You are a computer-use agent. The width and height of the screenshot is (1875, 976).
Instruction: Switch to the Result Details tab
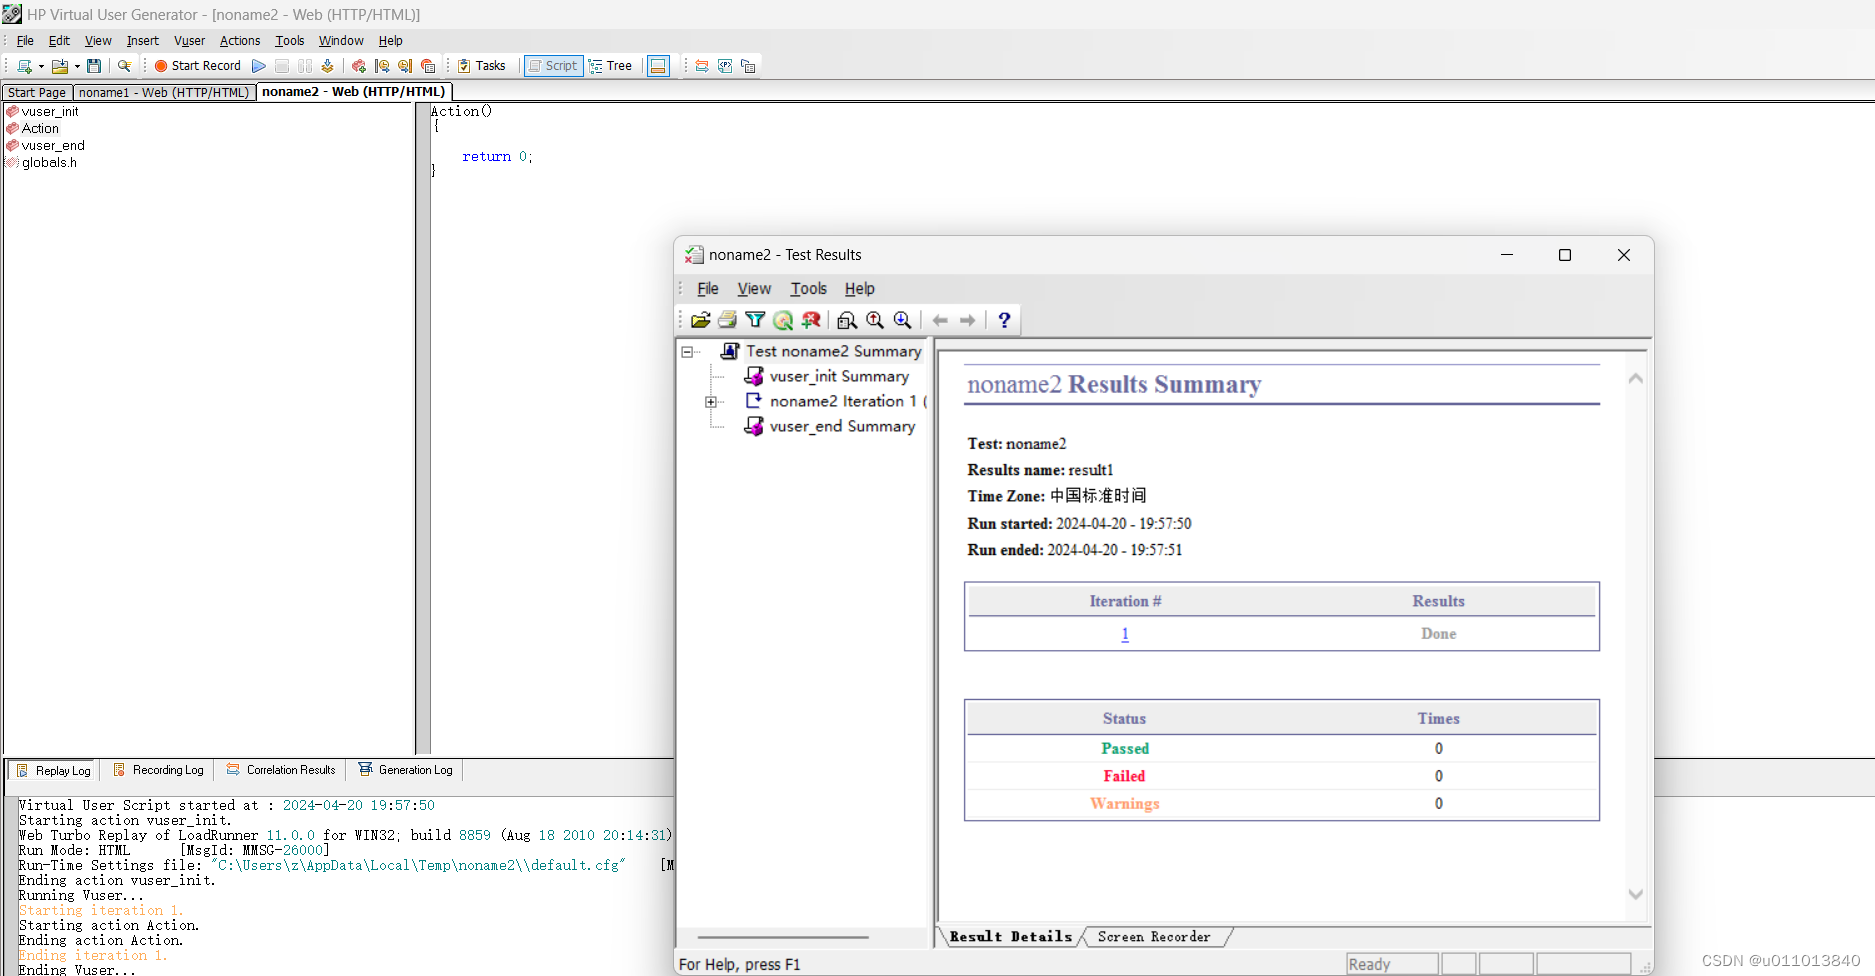(1010, 937)
